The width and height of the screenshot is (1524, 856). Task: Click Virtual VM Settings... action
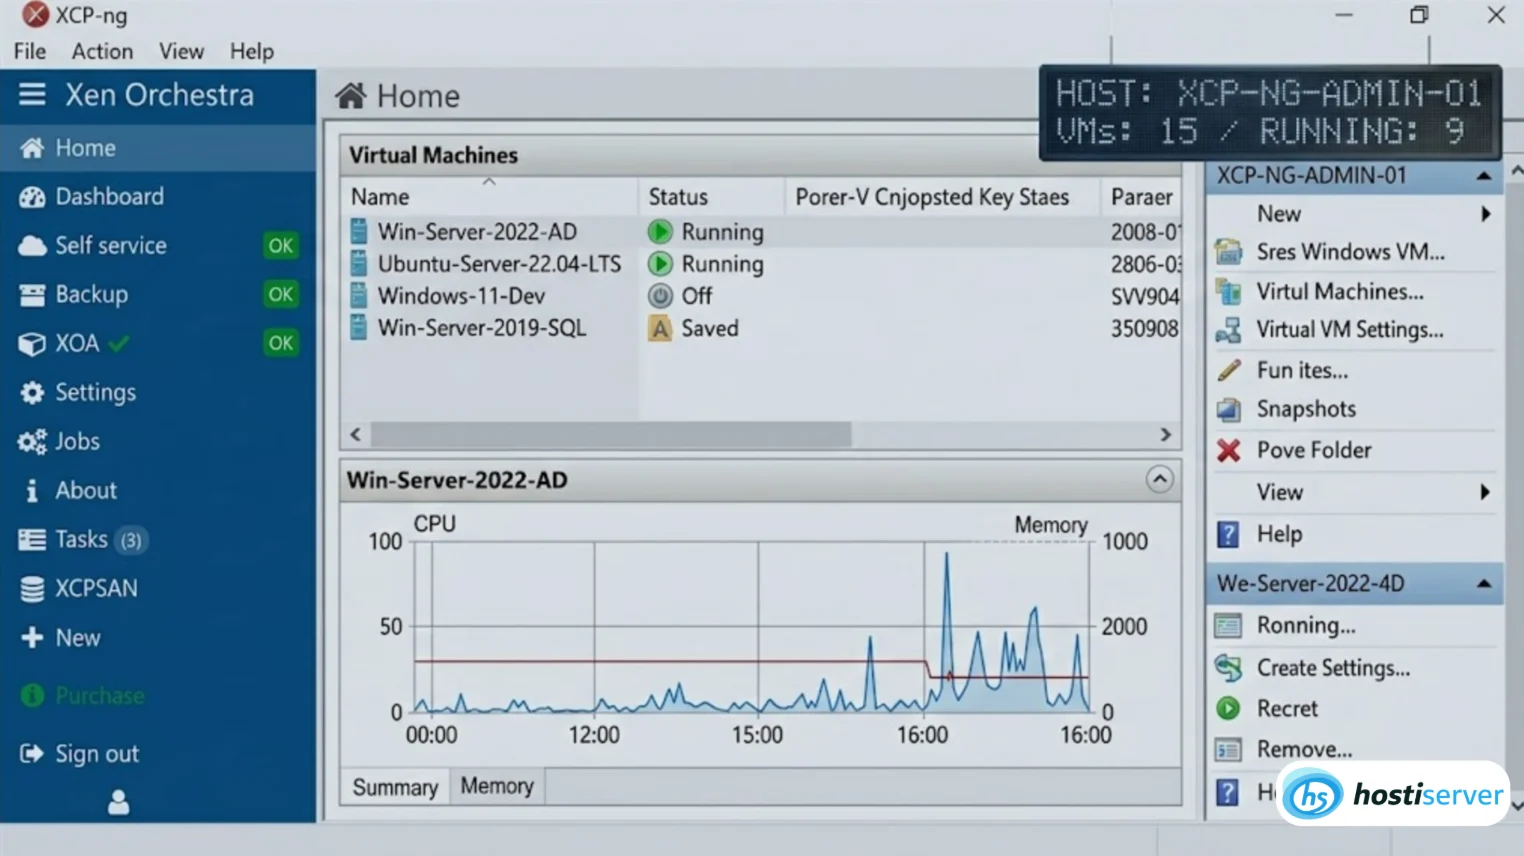1350,330
